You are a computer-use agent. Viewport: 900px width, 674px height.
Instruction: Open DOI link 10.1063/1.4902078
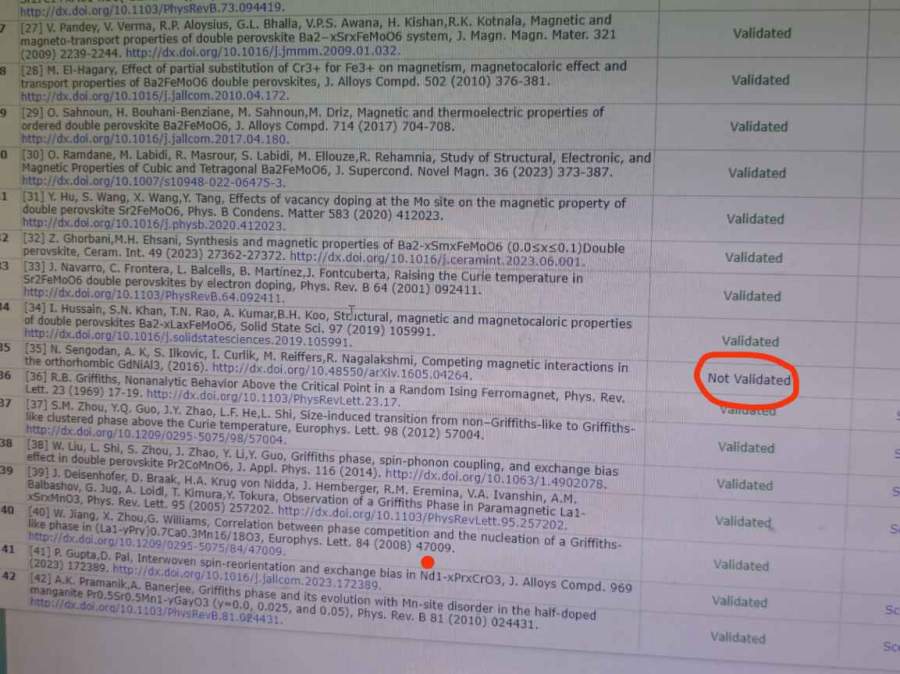496,479
